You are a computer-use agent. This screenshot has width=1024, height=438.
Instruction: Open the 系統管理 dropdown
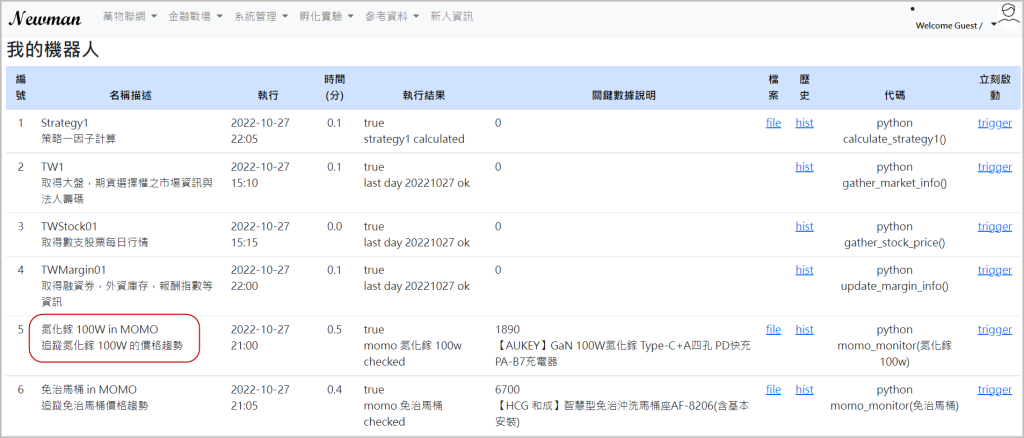(x=261, y=17)
